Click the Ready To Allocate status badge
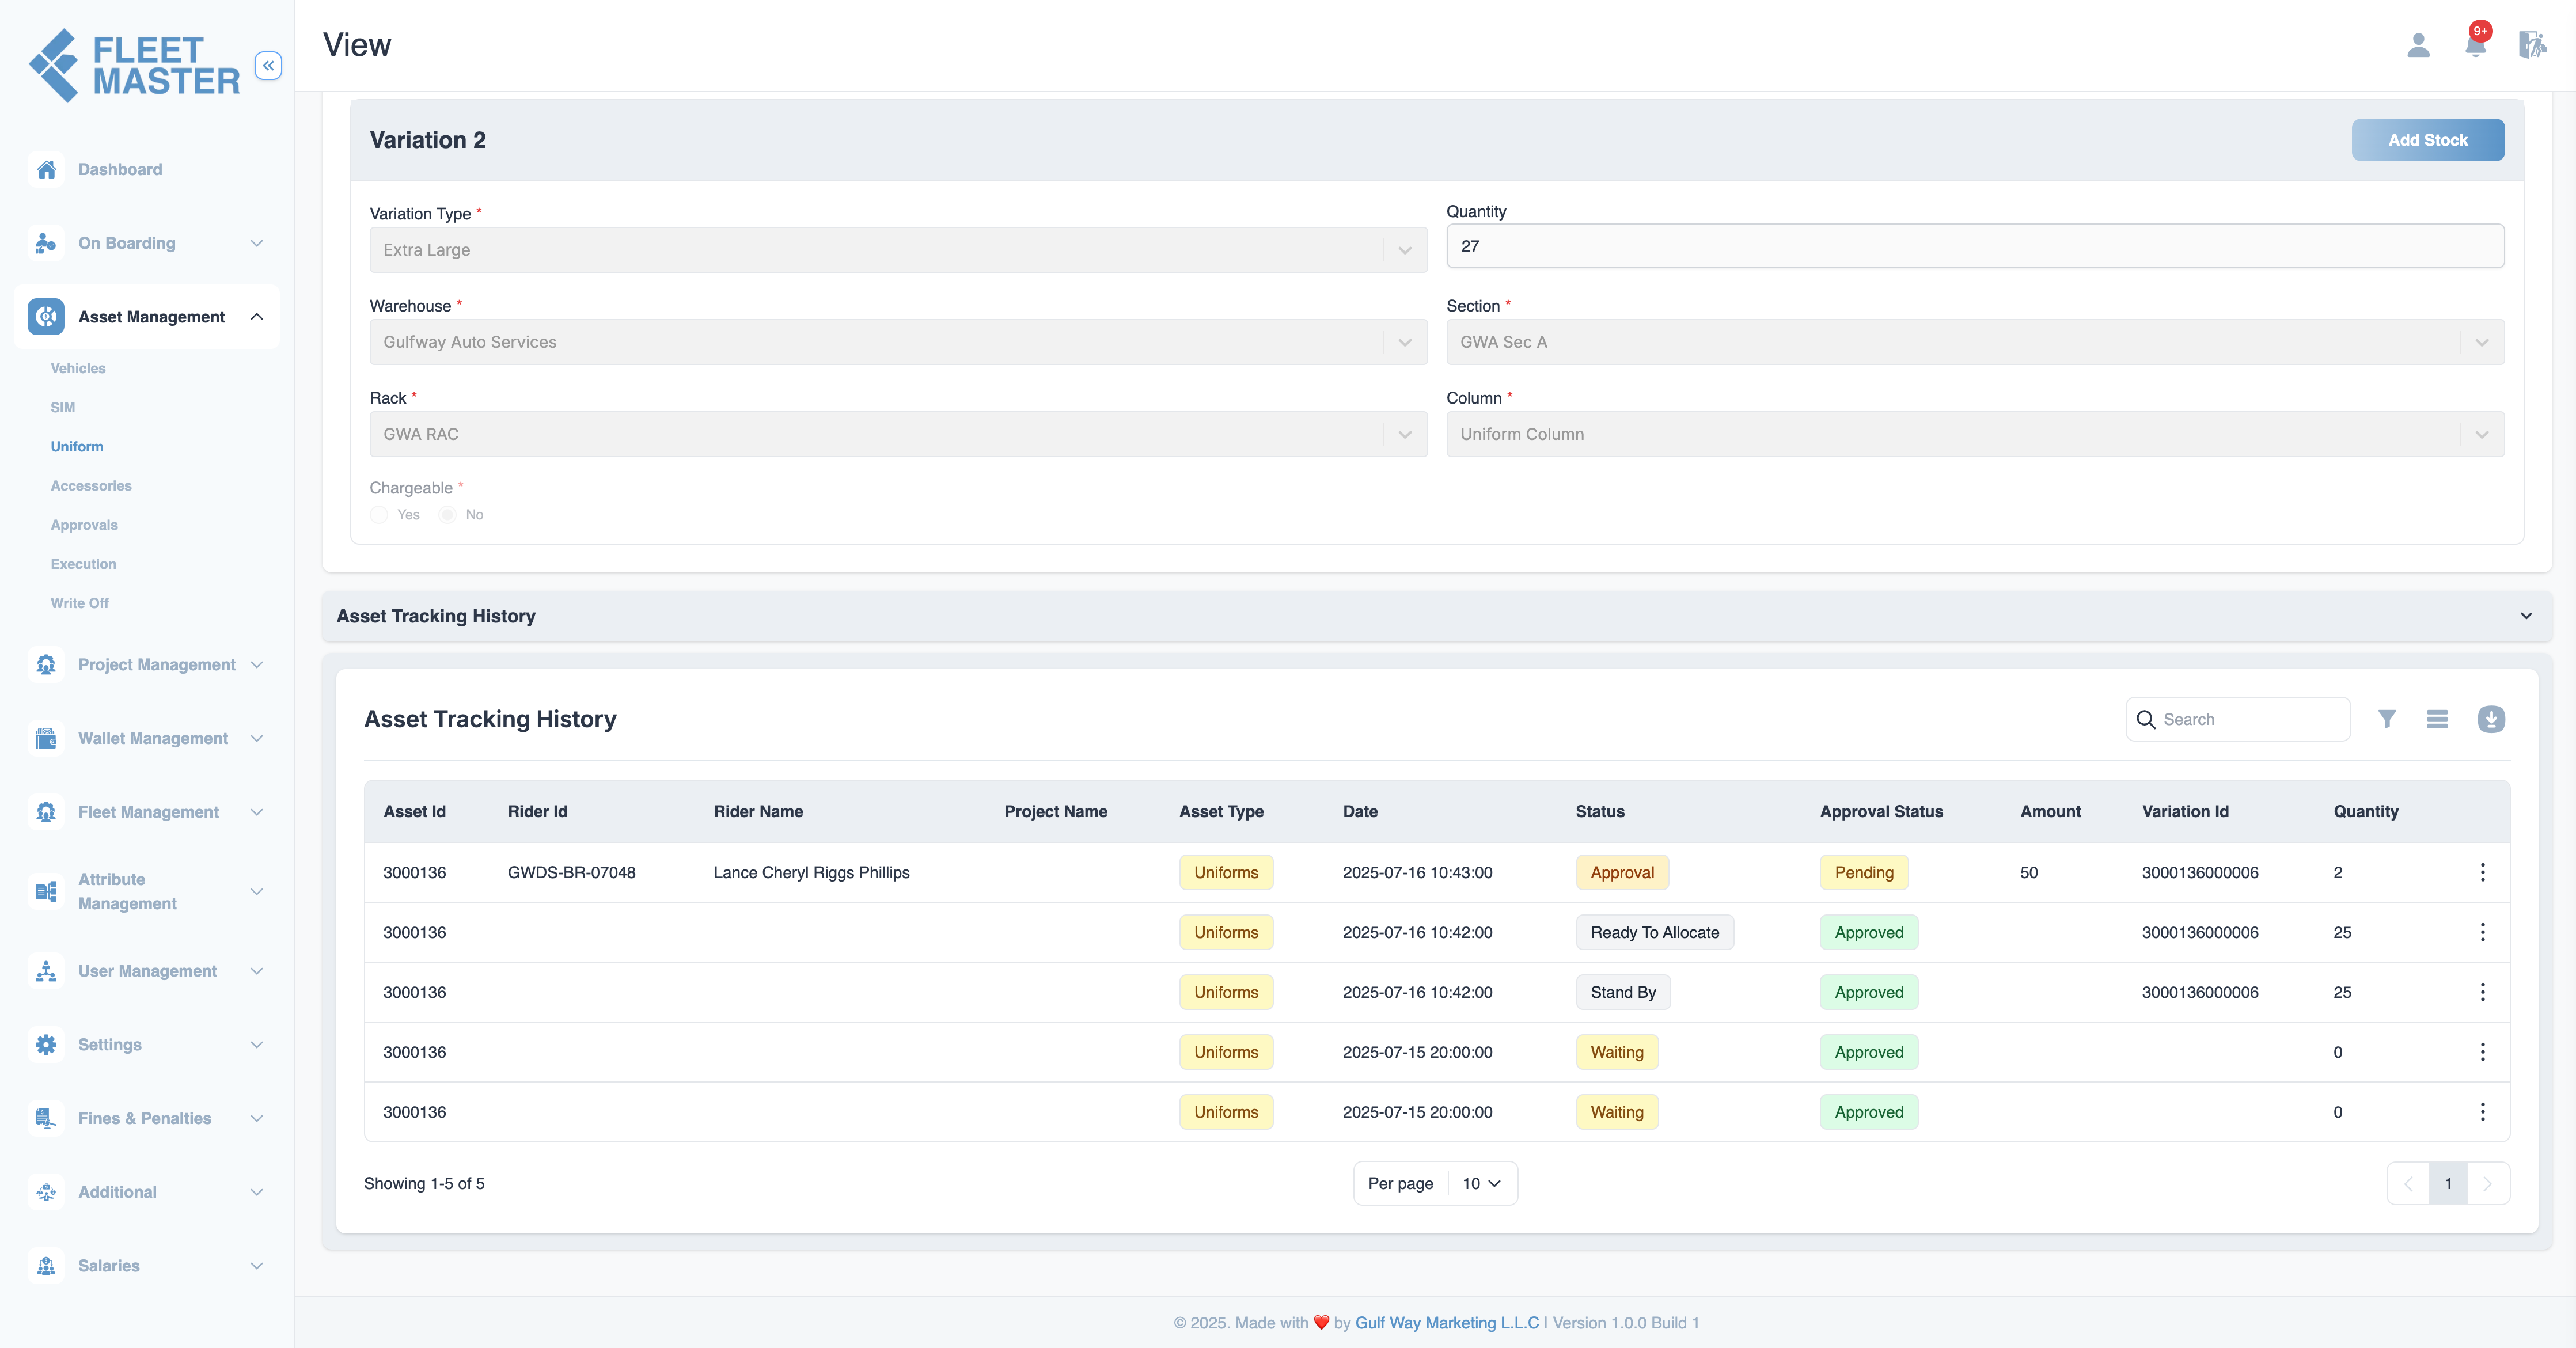 coord(1654,932)
